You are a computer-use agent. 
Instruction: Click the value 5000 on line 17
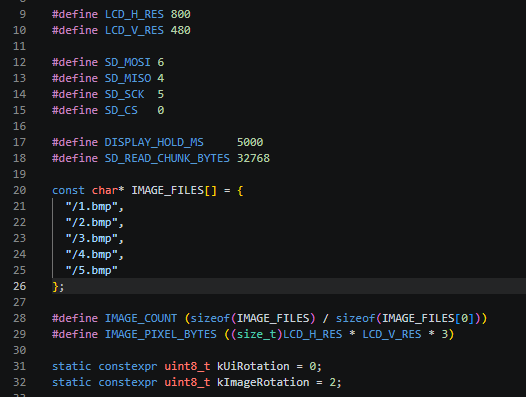click(250, 142)
